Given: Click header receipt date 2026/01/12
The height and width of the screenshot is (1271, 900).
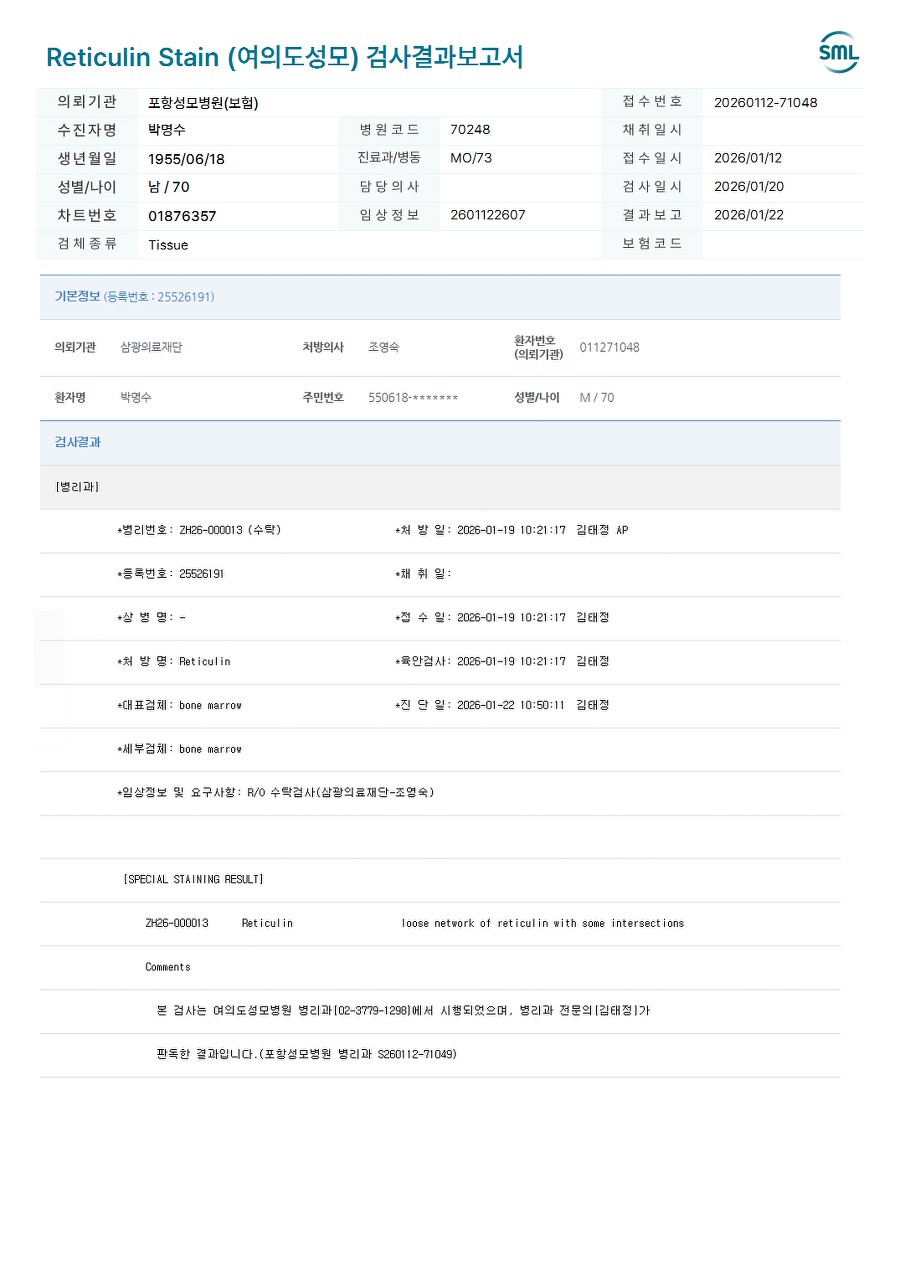Looking at the screenshot, I should pyautogui.click(x=748, y=158).
